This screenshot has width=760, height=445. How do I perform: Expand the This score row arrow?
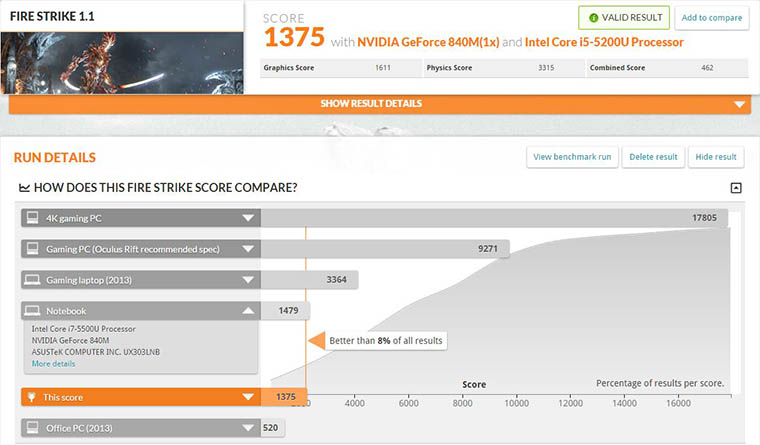(248, 397)
